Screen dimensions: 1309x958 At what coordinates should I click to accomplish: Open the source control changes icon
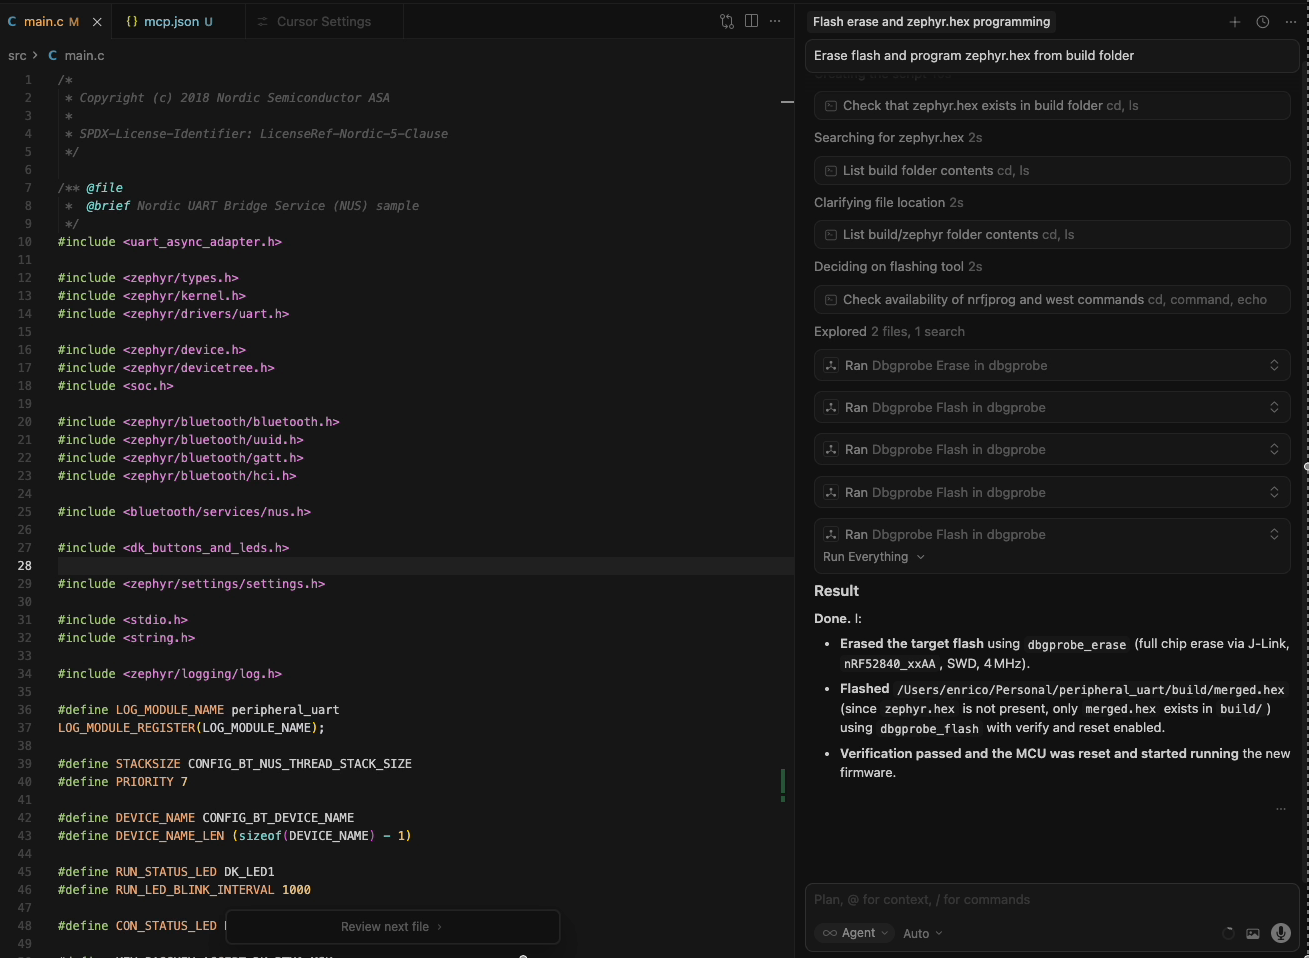727,21
